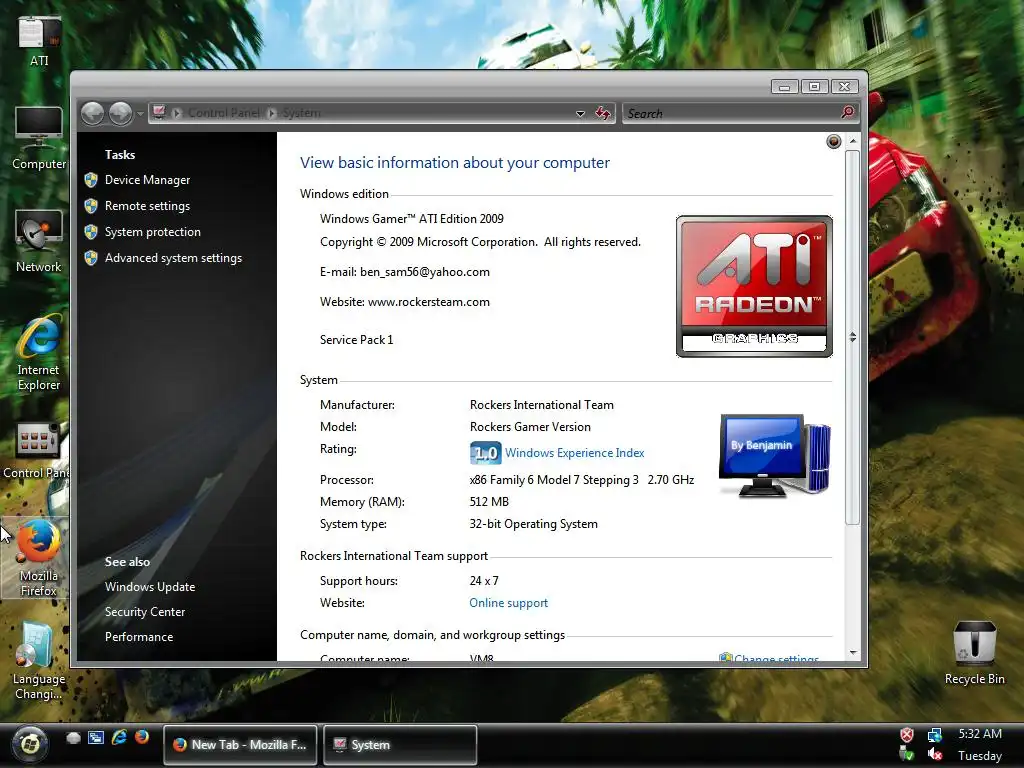Image resolution: width=1024 pixels, height=768 pixels.
Task: Open recent pages dropdown beside Forward arrow
Action: (140, 114)
